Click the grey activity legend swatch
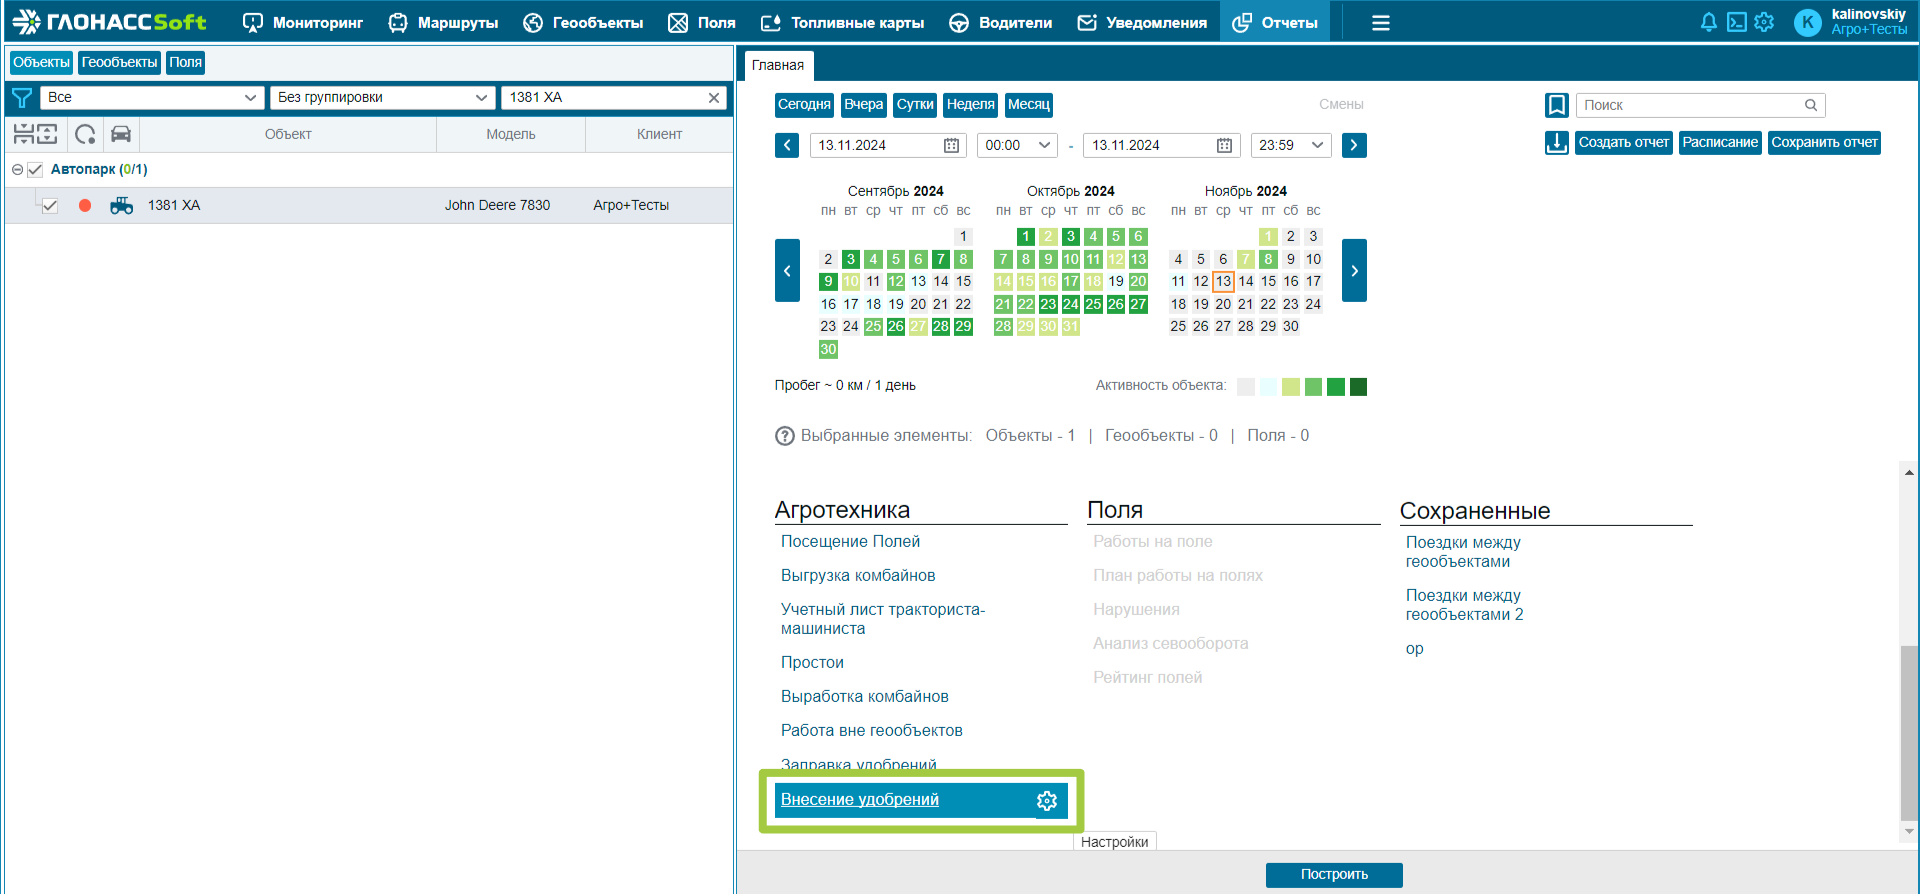Screen dimensions: 1920x894 [x=1245, y=387]
